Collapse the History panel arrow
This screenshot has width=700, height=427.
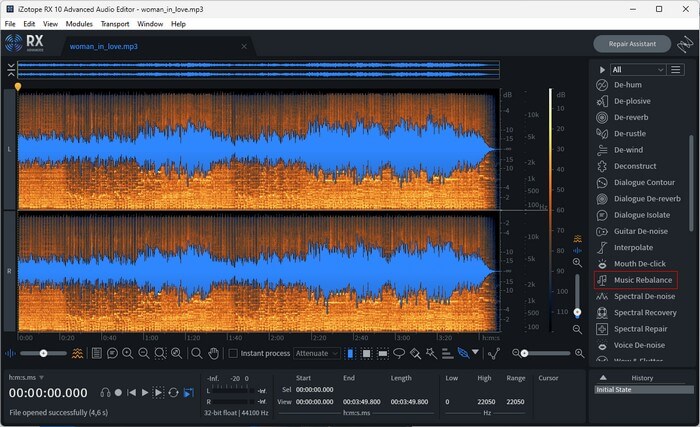[603, 378]
